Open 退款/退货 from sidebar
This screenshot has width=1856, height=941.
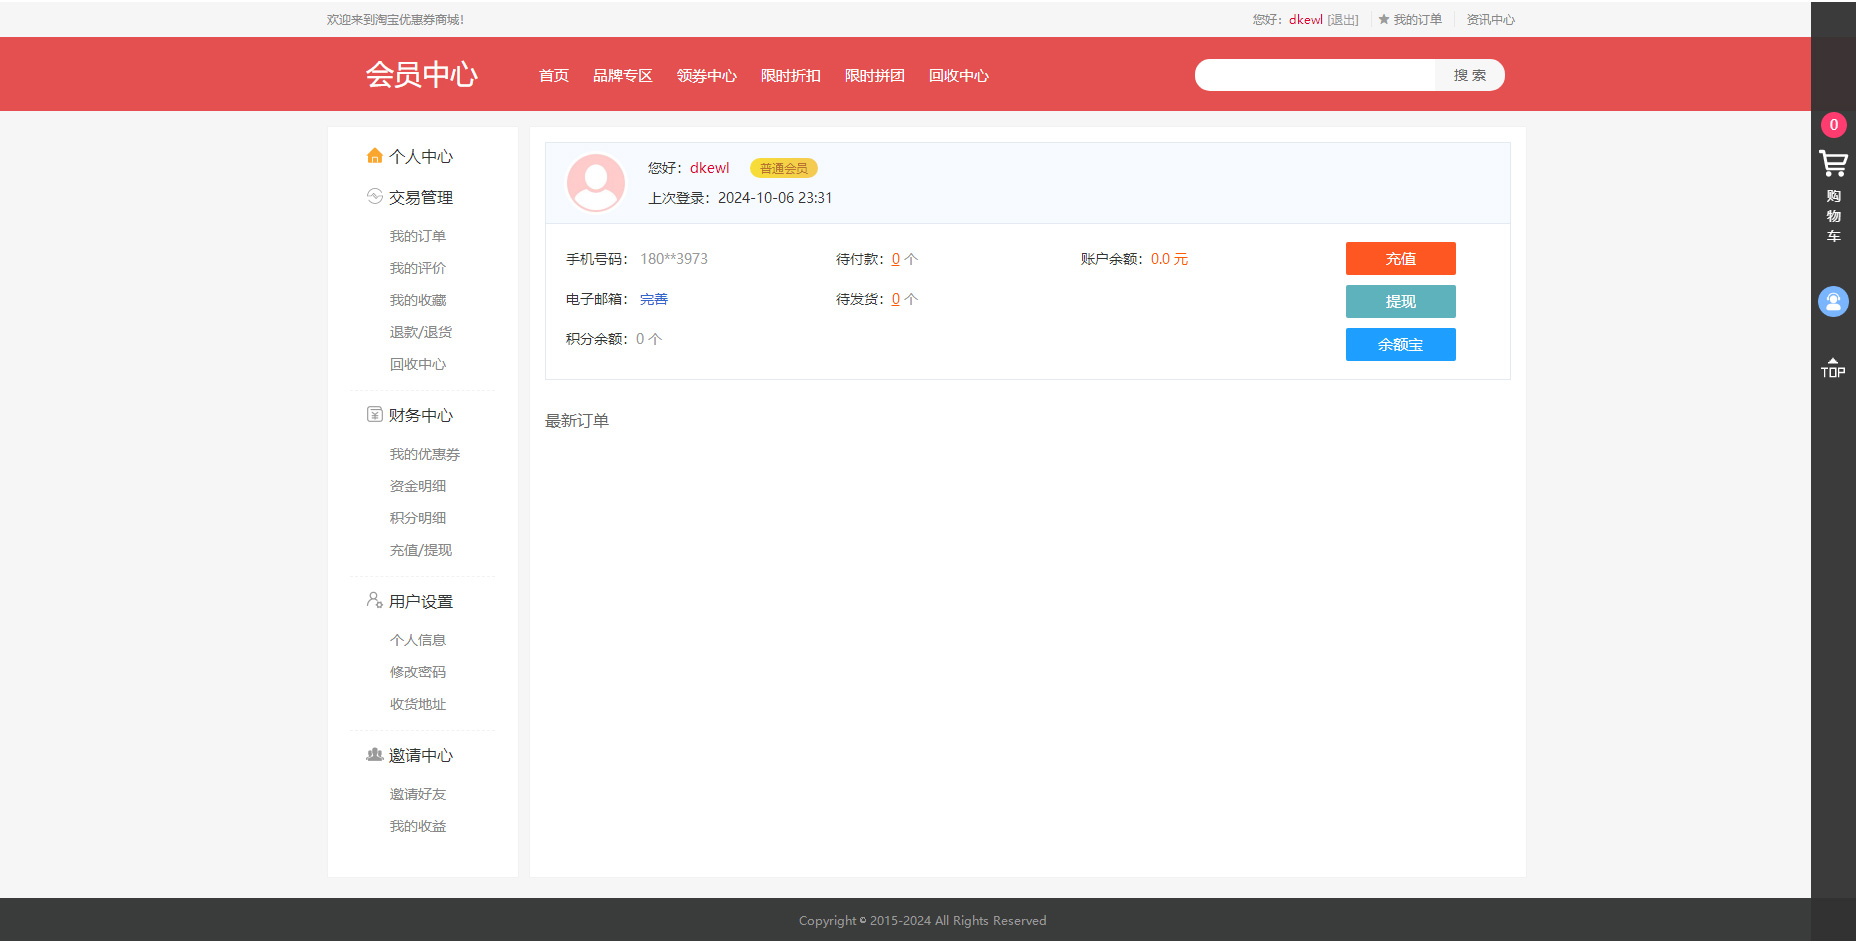[x=420, y=331]
